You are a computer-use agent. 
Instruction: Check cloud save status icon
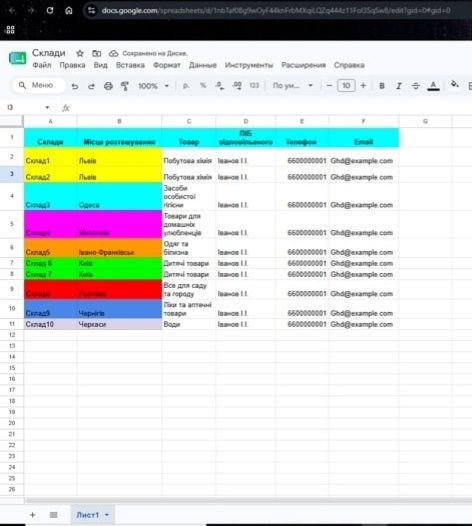pos(114,53)
